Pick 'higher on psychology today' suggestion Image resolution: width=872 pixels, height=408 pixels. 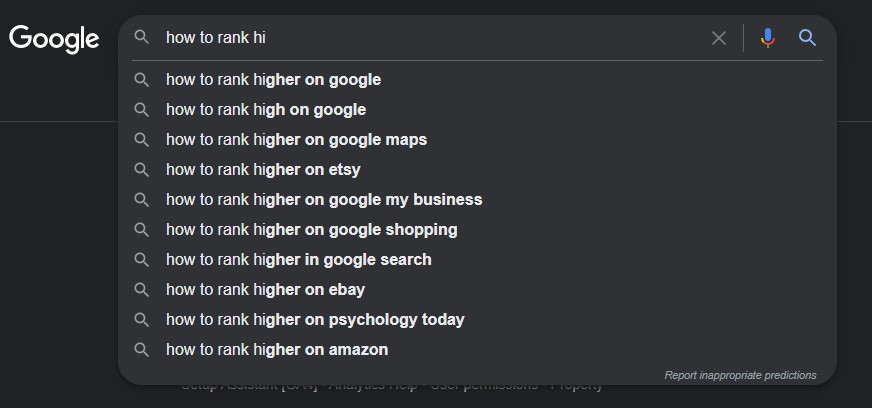click(315, 319)
